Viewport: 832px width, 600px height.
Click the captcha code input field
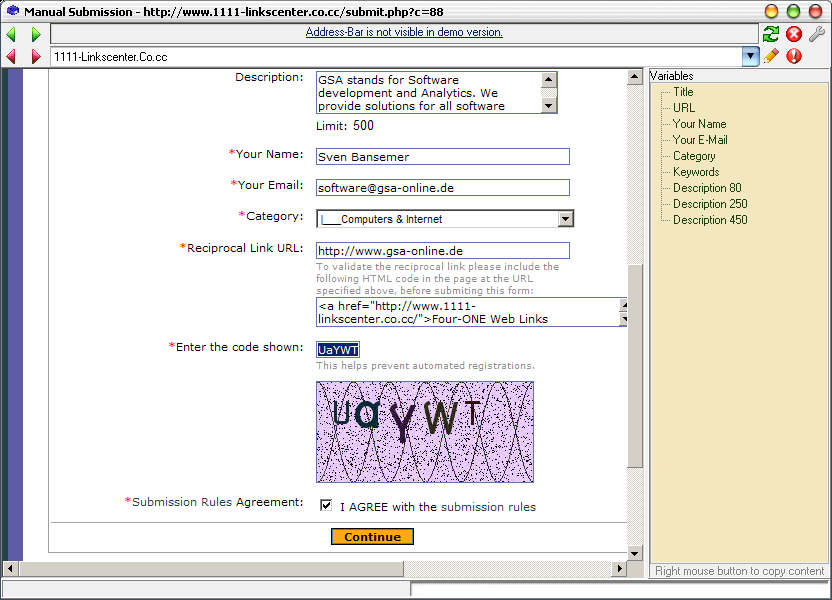(338, 350)
